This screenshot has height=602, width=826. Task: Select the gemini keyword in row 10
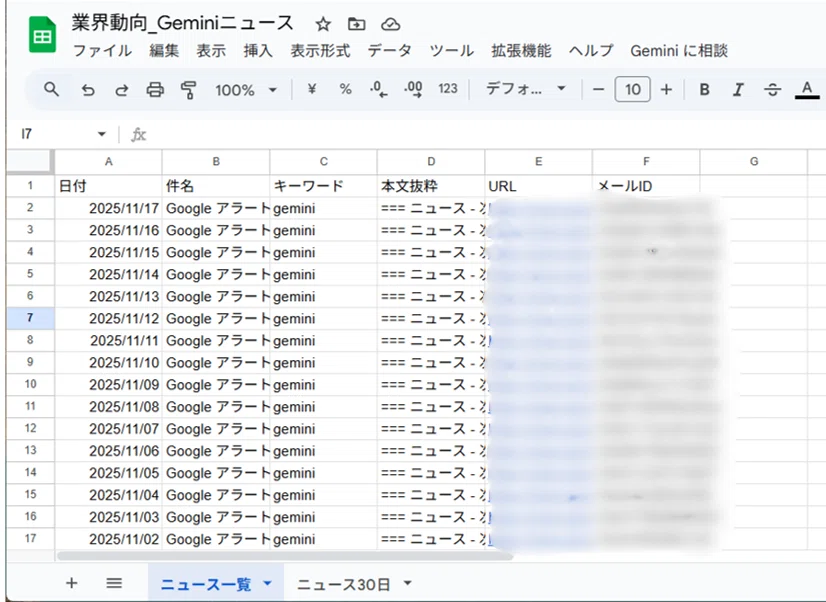[323, 385]
